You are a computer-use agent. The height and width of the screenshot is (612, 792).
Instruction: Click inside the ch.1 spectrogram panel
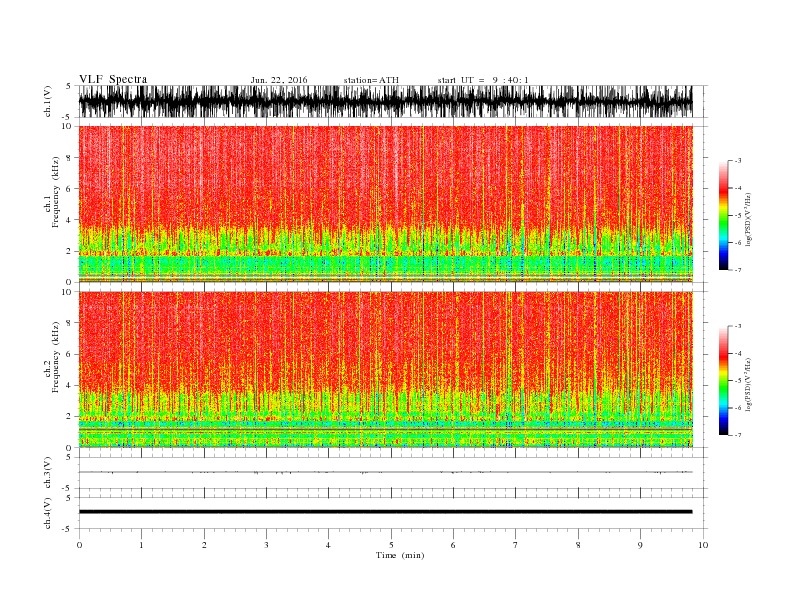385,204
